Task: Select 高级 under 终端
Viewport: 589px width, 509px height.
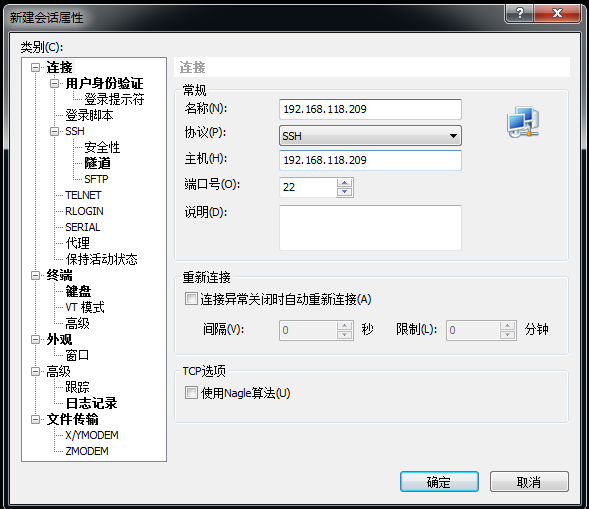Action: coord(77,323)
